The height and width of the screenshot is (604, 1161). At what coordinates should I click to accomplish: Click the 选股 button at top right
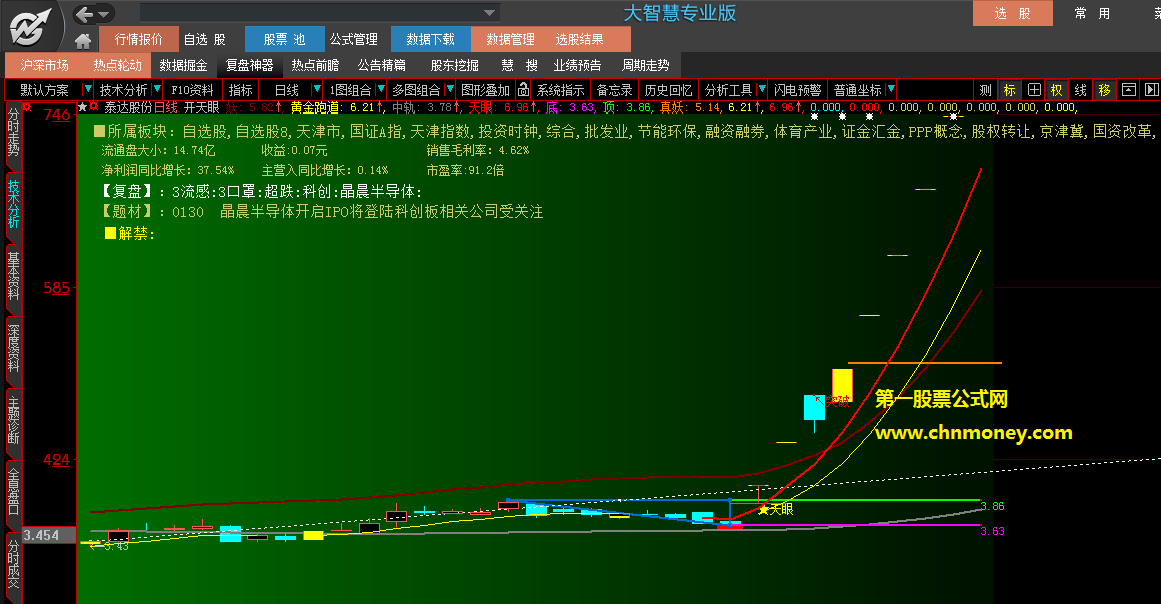1012,13
